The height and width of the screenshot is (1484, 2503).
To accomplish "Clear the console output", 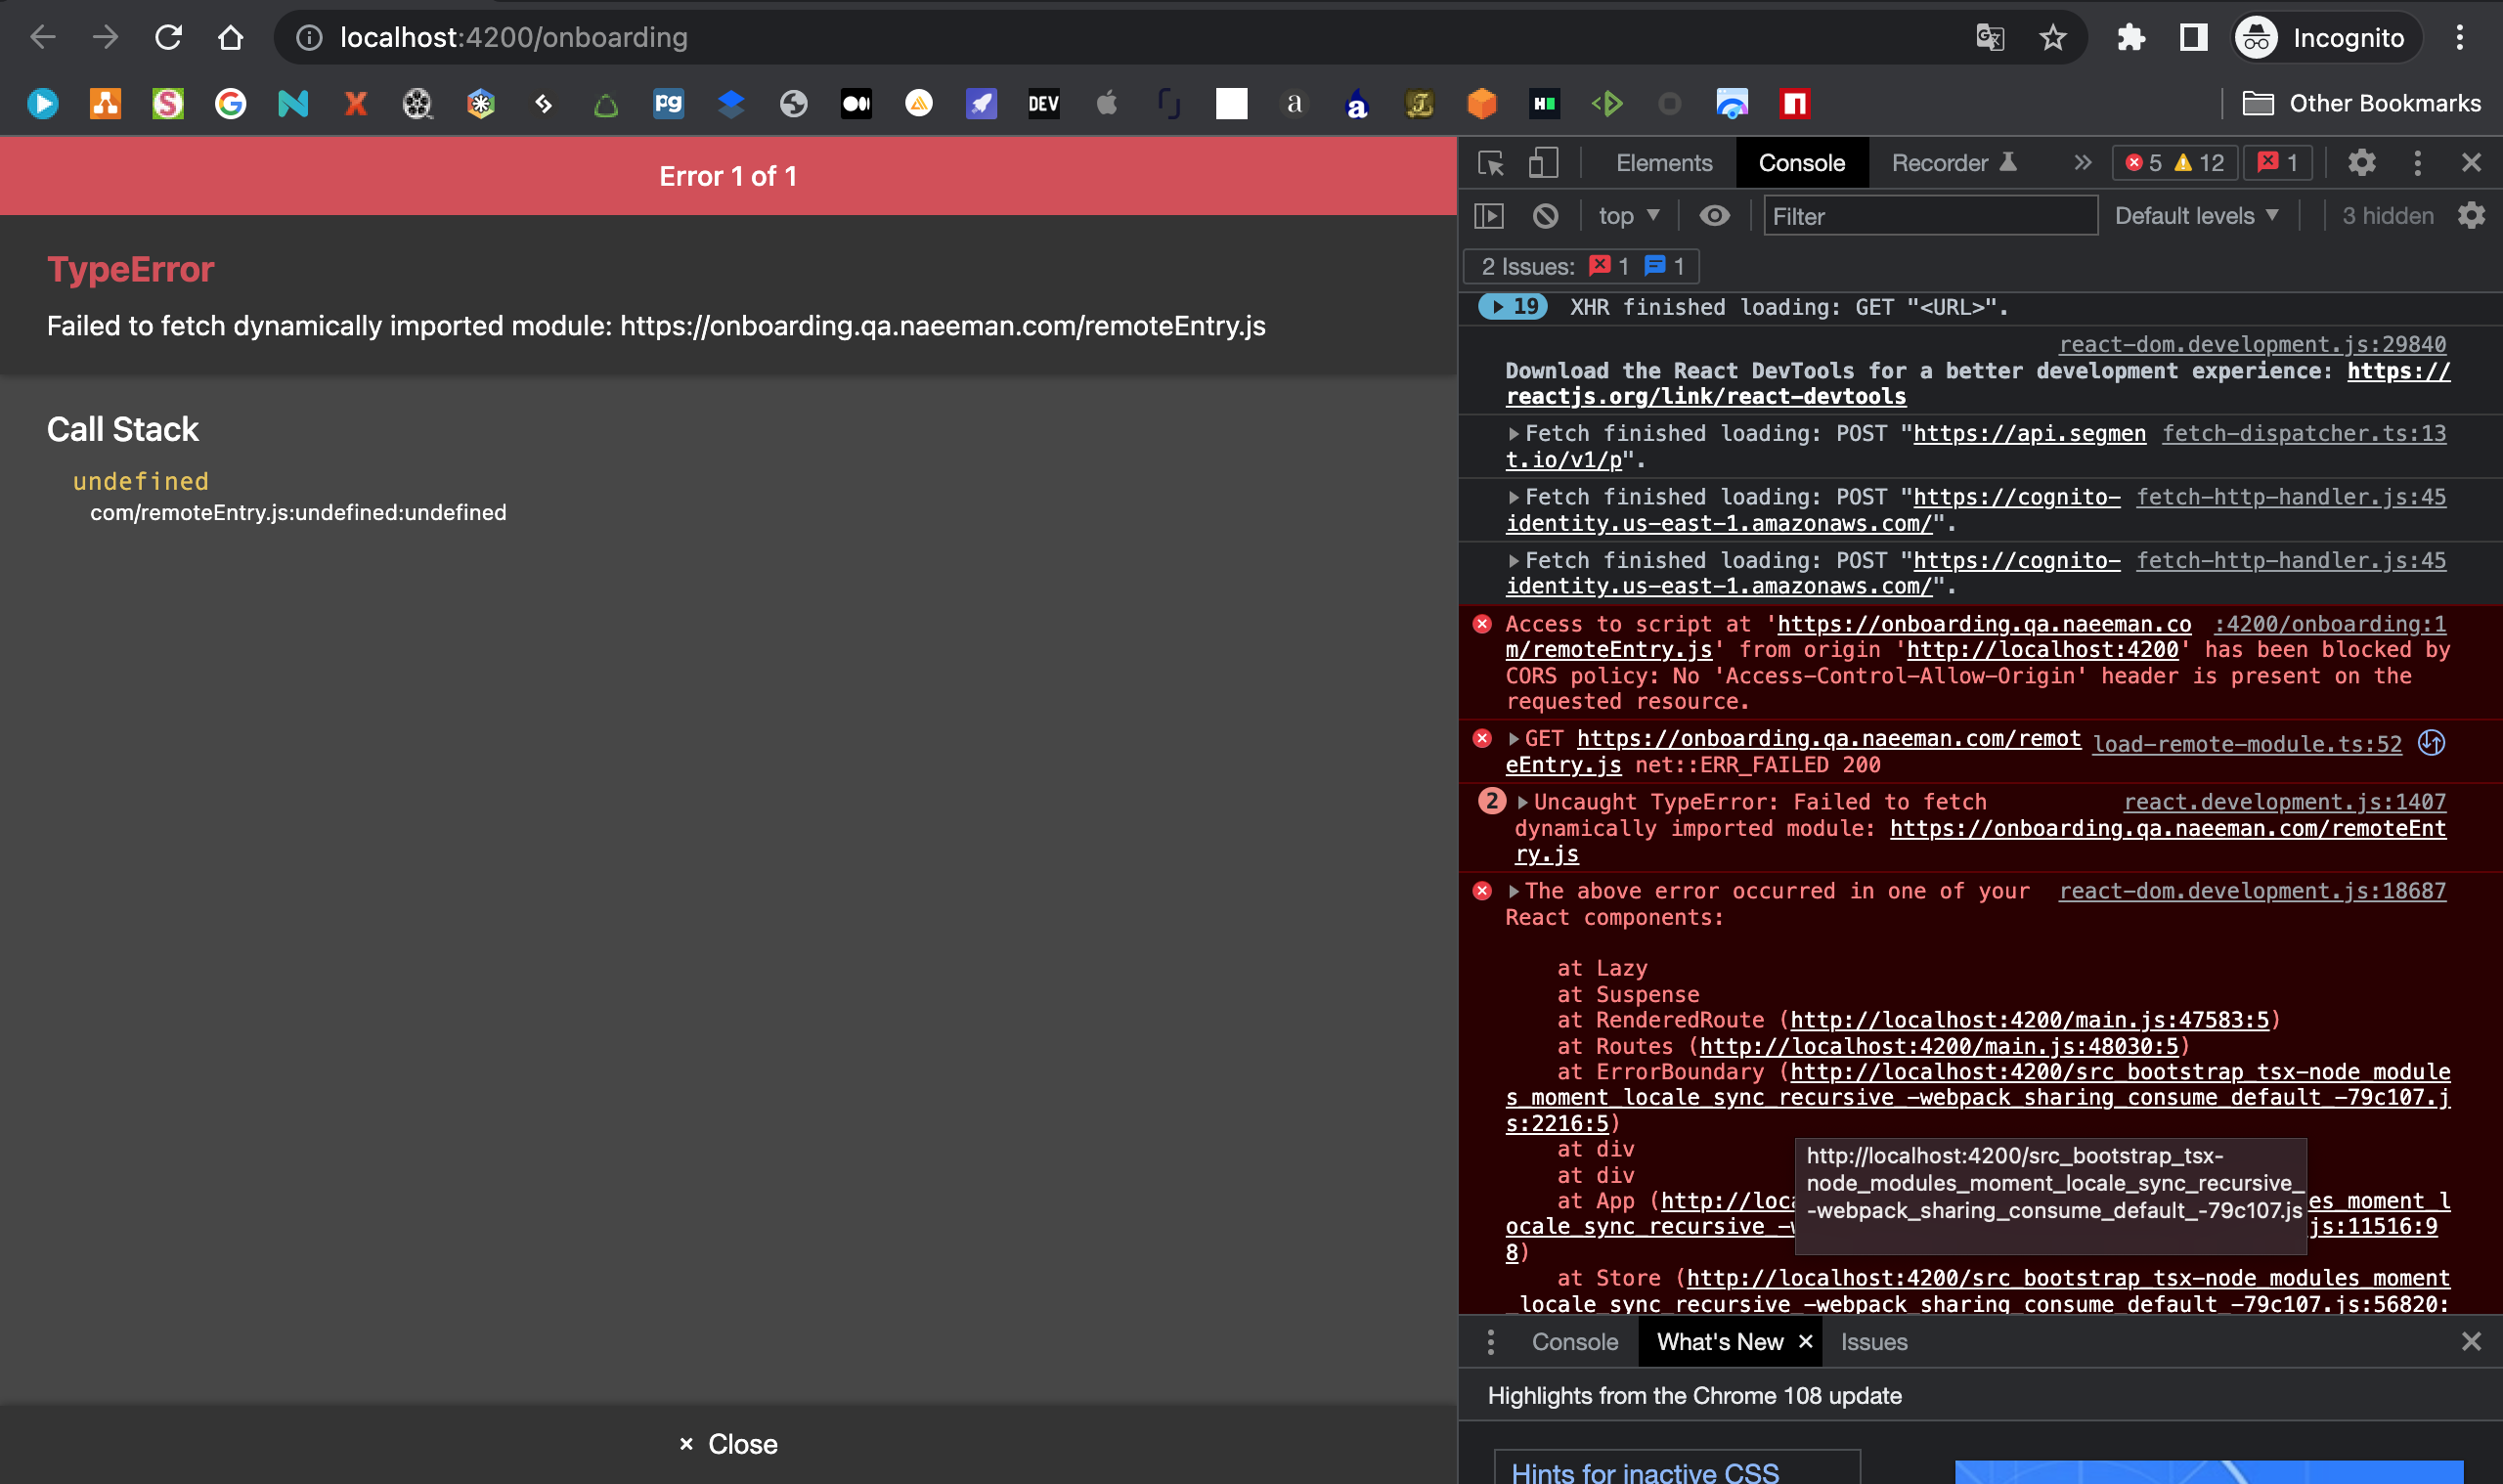I will [1546, 215].
